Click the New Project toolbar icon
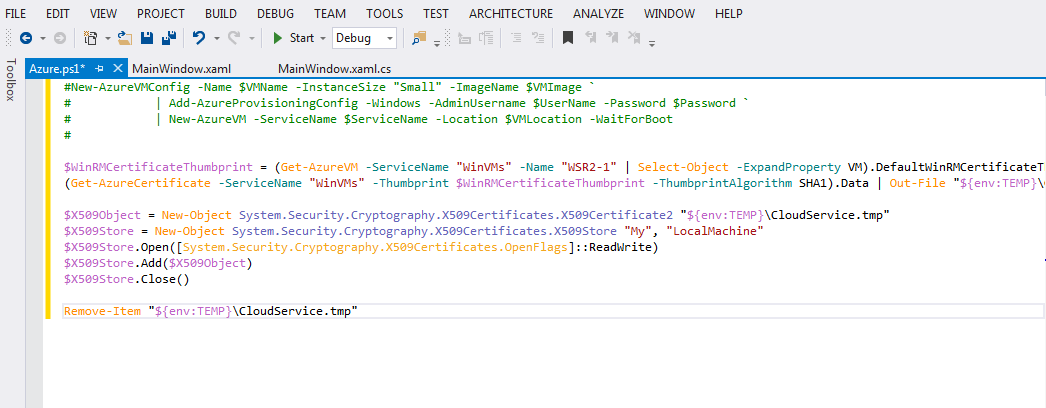Viewport: 1046px width, 408px height. [90, 38]
